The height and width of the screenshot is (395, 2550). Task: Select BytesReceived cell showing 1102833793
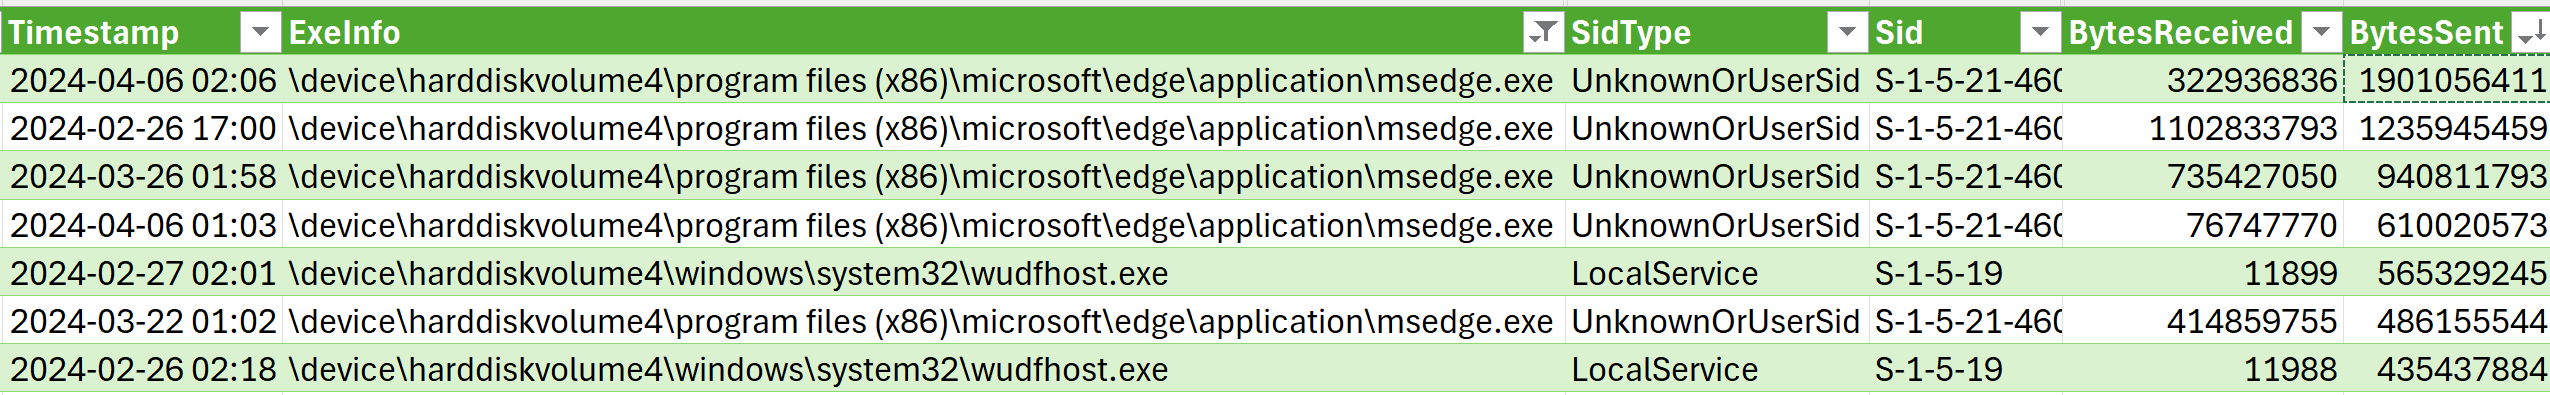pos(2203,128)
